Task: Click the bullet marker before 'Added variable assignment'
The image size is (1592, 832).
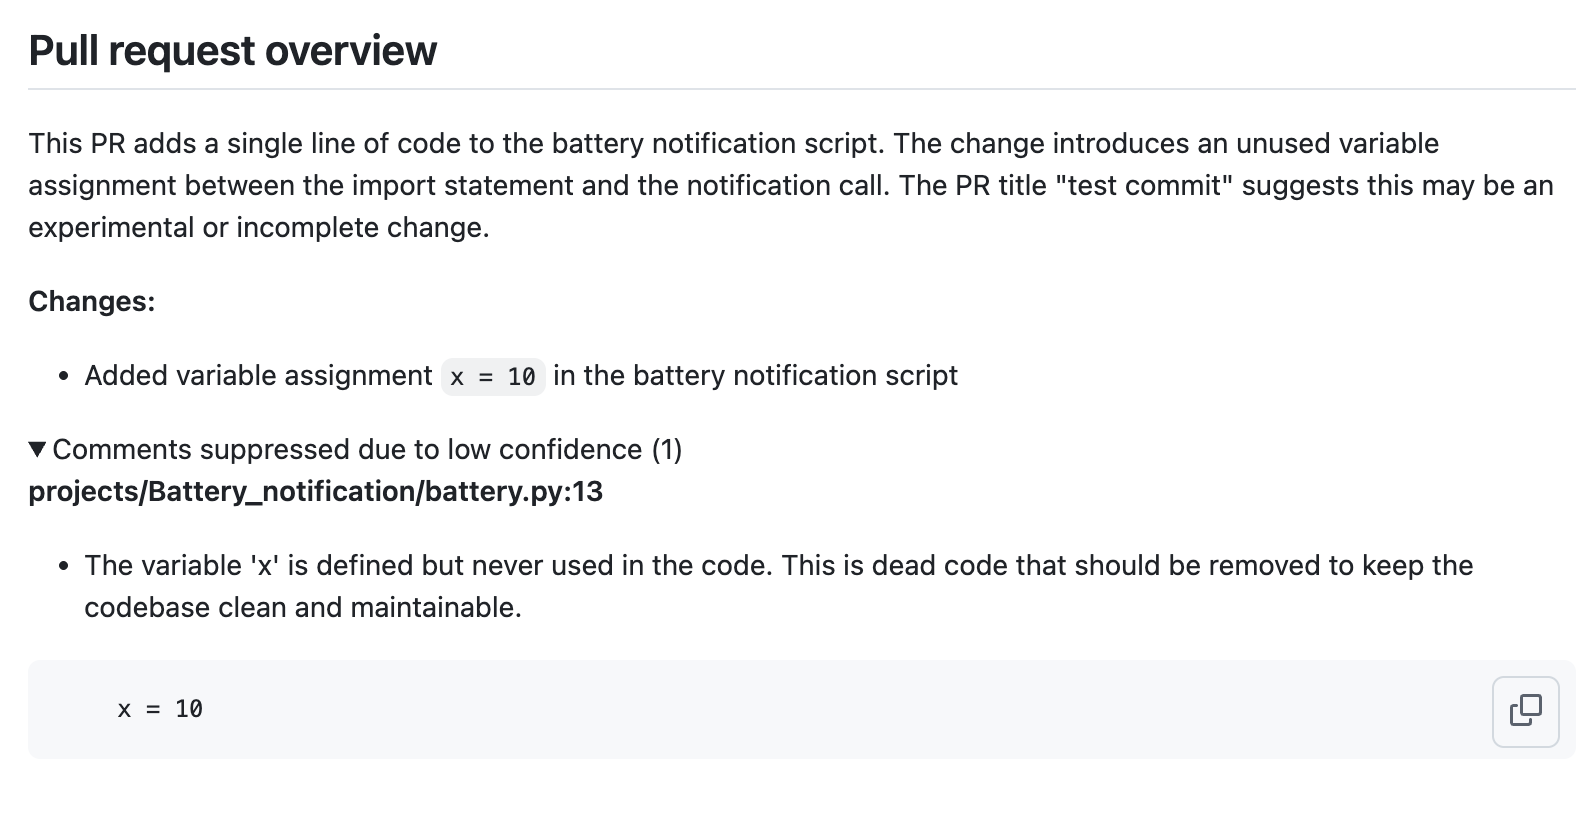Action: coord(64,377)
